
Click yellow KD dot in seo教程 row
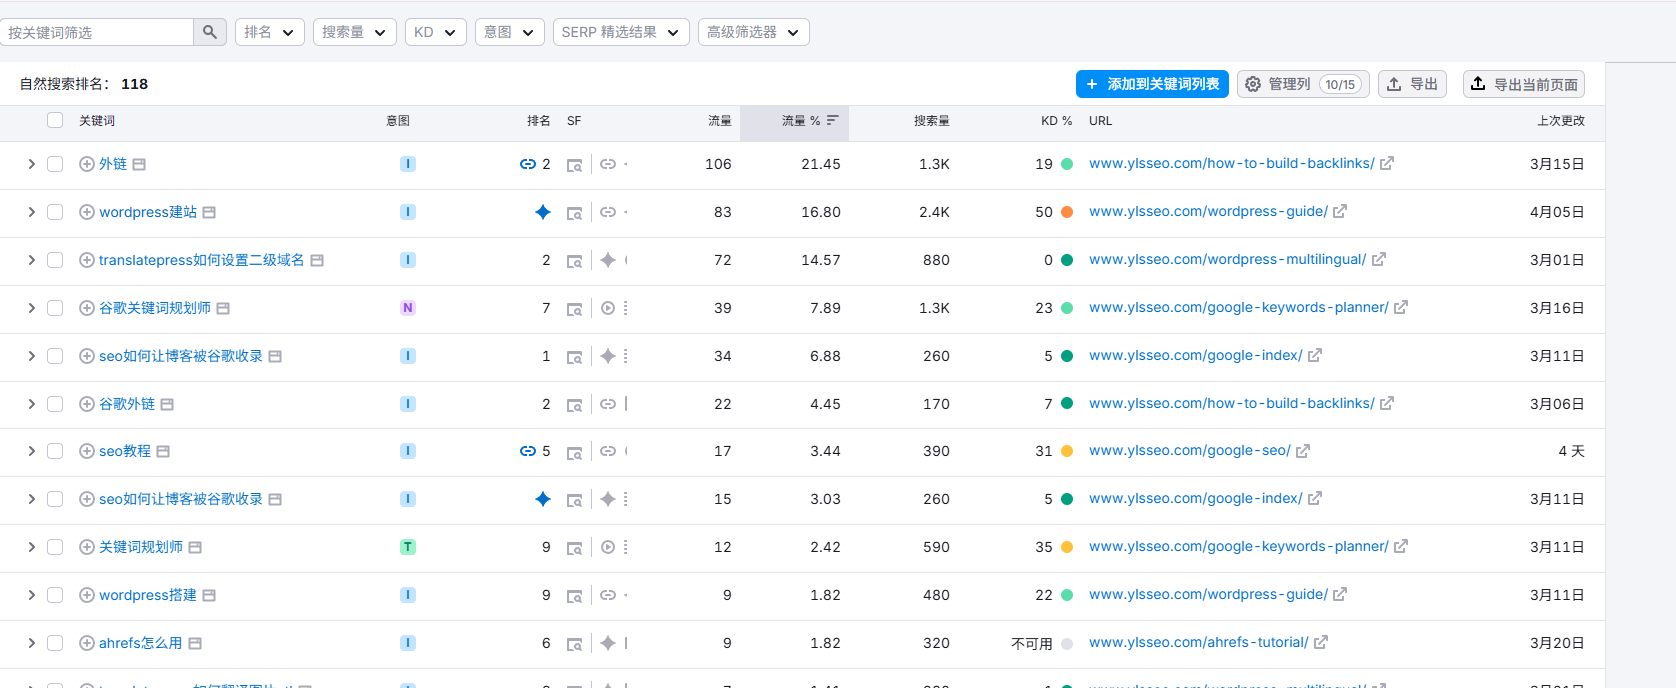point(1067,451)
